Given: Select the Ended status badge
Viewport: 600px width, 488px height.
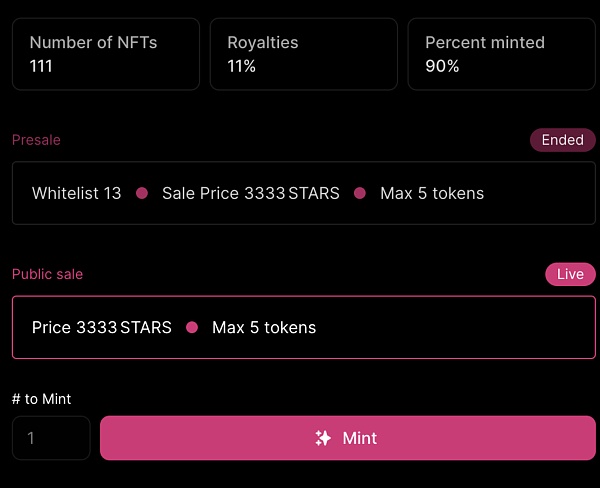Looking at the screenshot, I should tap(562, 140).
